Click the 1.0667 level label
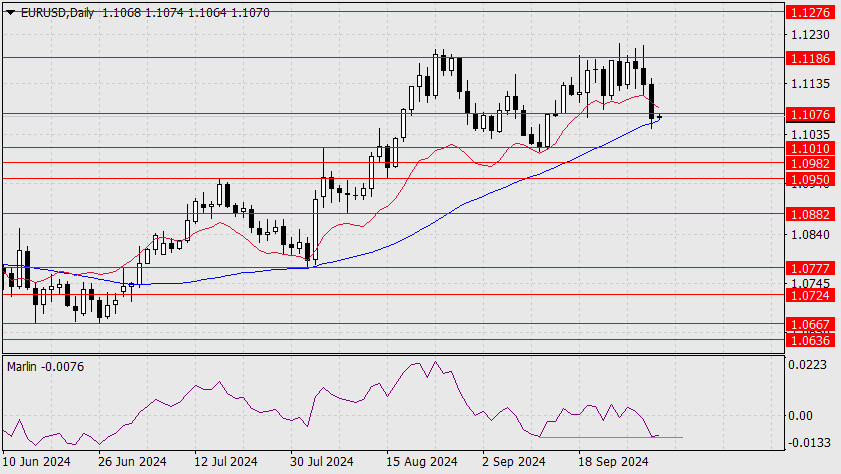The image size is (841, 474). tap(810, 324)
